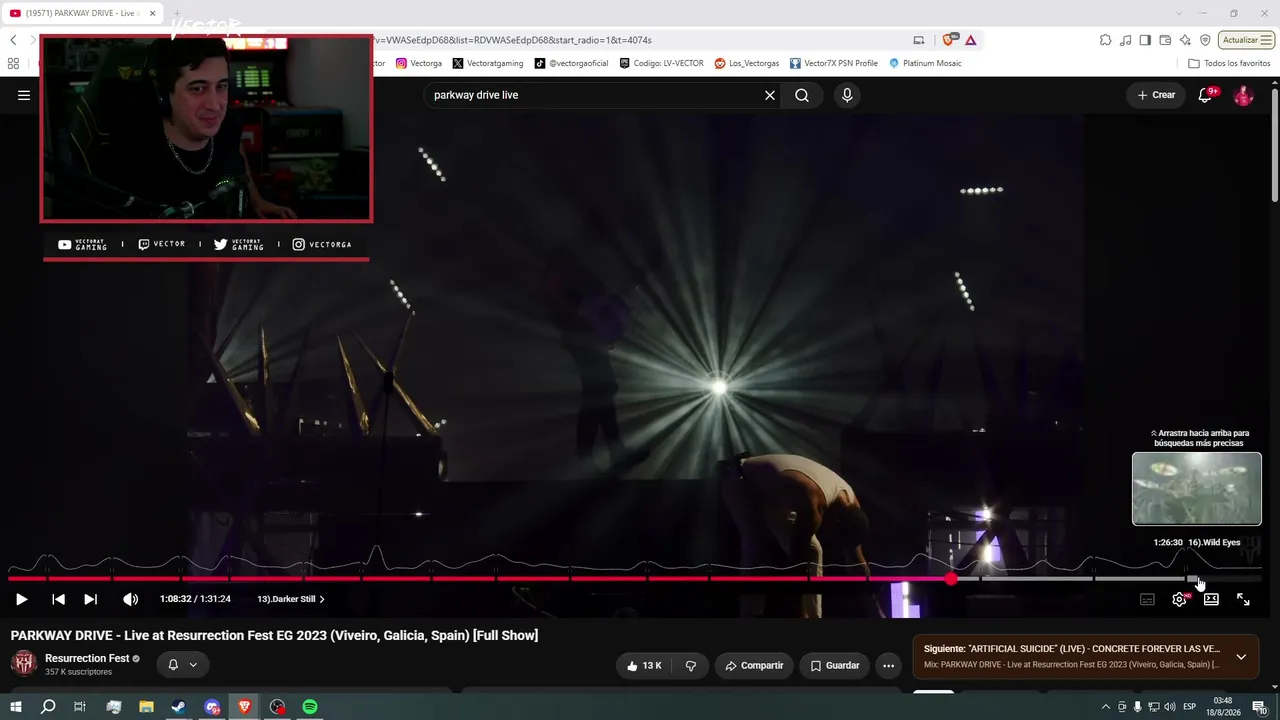This screenshot has height=720, width=1280.
Task: Open more video actions menu
Action: [x=888, y=665]
